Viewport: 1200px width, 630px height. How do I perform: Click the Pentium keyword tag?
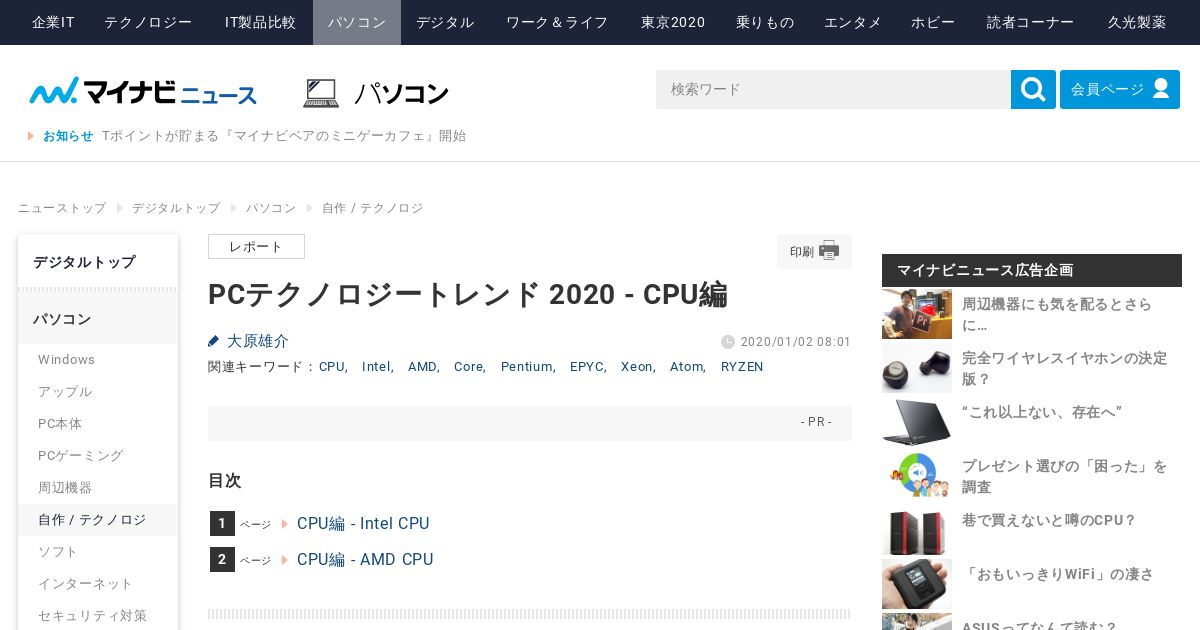click(x=527, y=367)
